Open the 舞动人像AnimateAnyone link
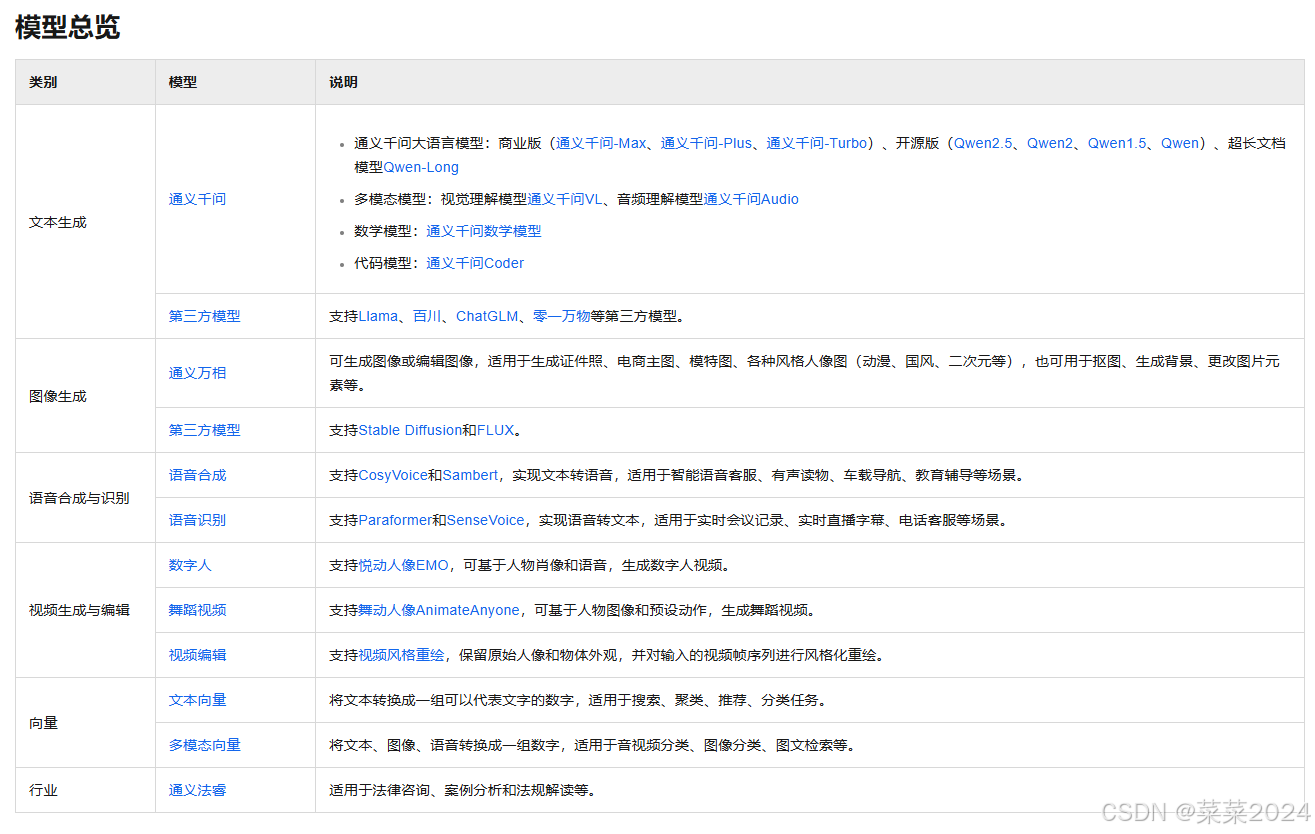The height and width of the screenshot is (834, 1315). coord(439,610)
